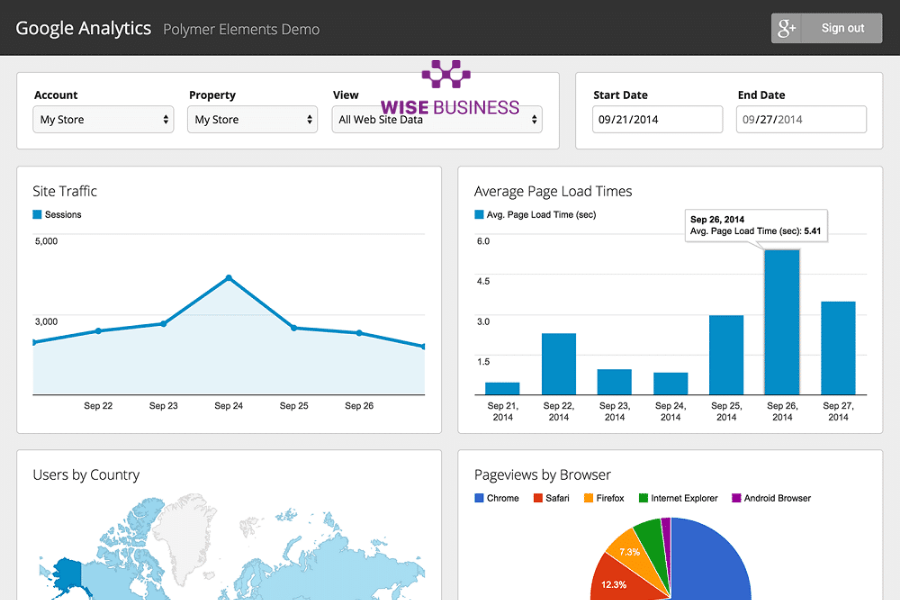Click the End Date label
This screenshot has height=600, width=900.
pos(761,95)
